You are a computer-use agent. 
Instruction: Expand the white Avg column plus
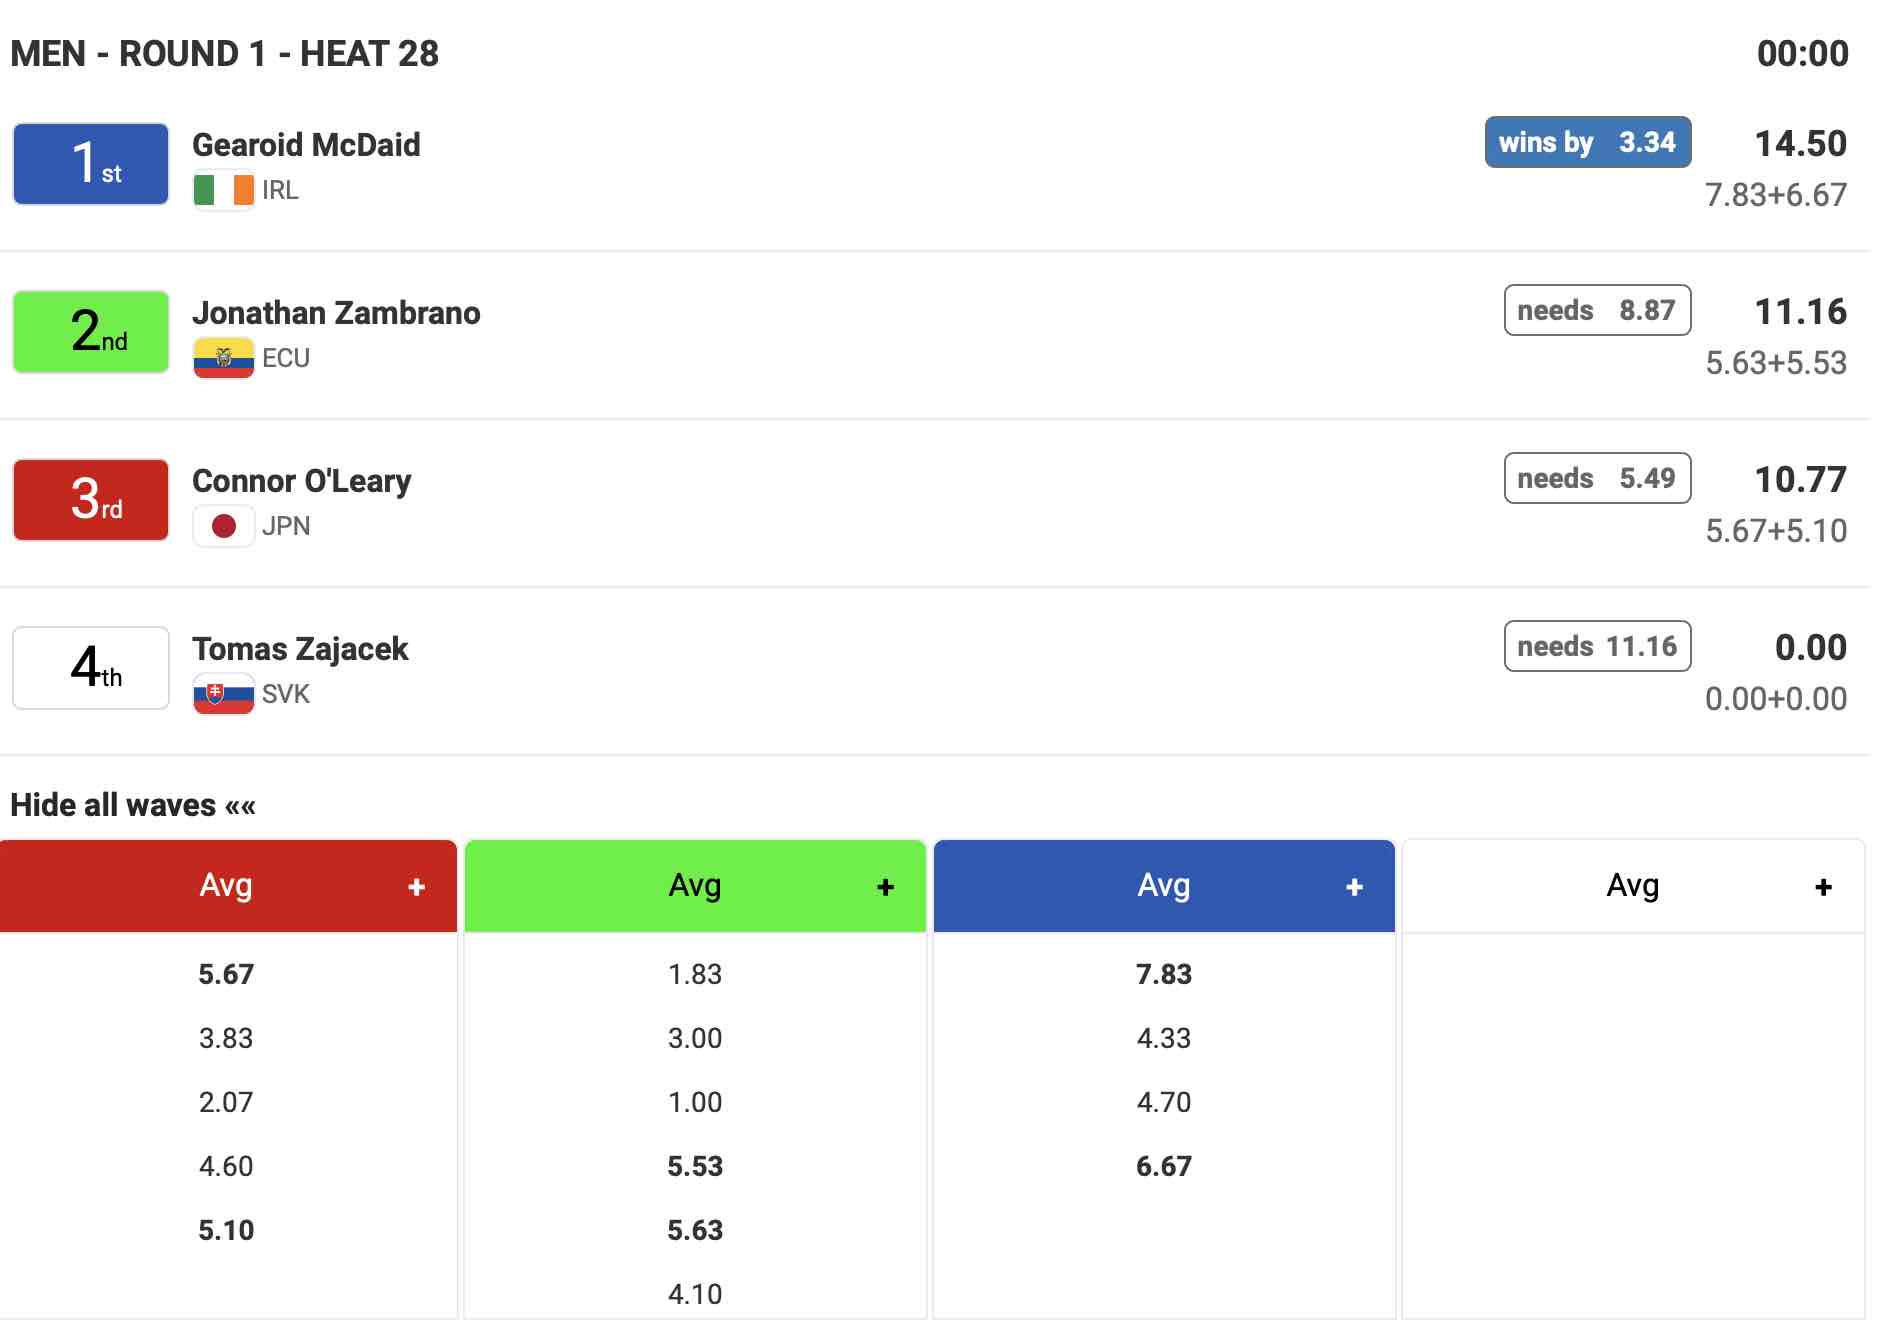1823,887
